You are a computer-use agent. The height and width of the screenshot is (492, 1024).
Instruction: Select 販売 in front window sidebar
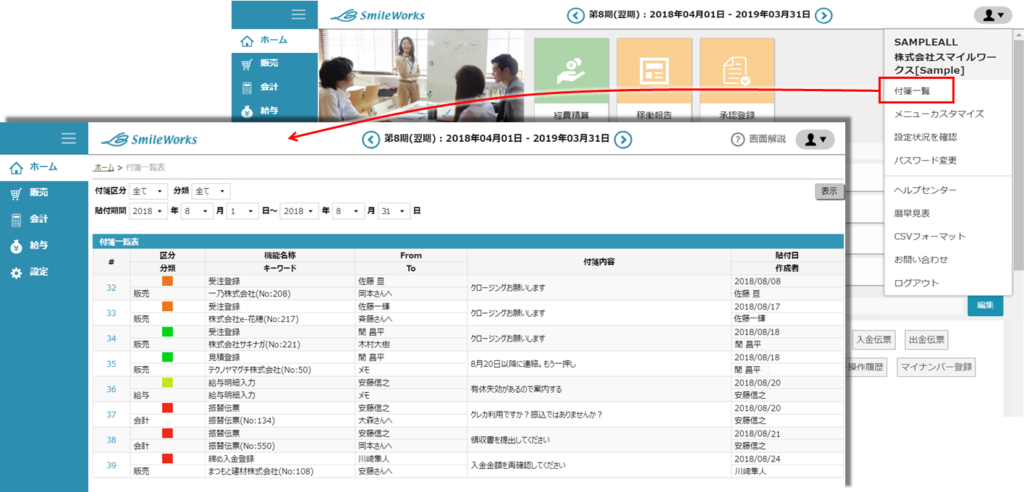point(44,193)
